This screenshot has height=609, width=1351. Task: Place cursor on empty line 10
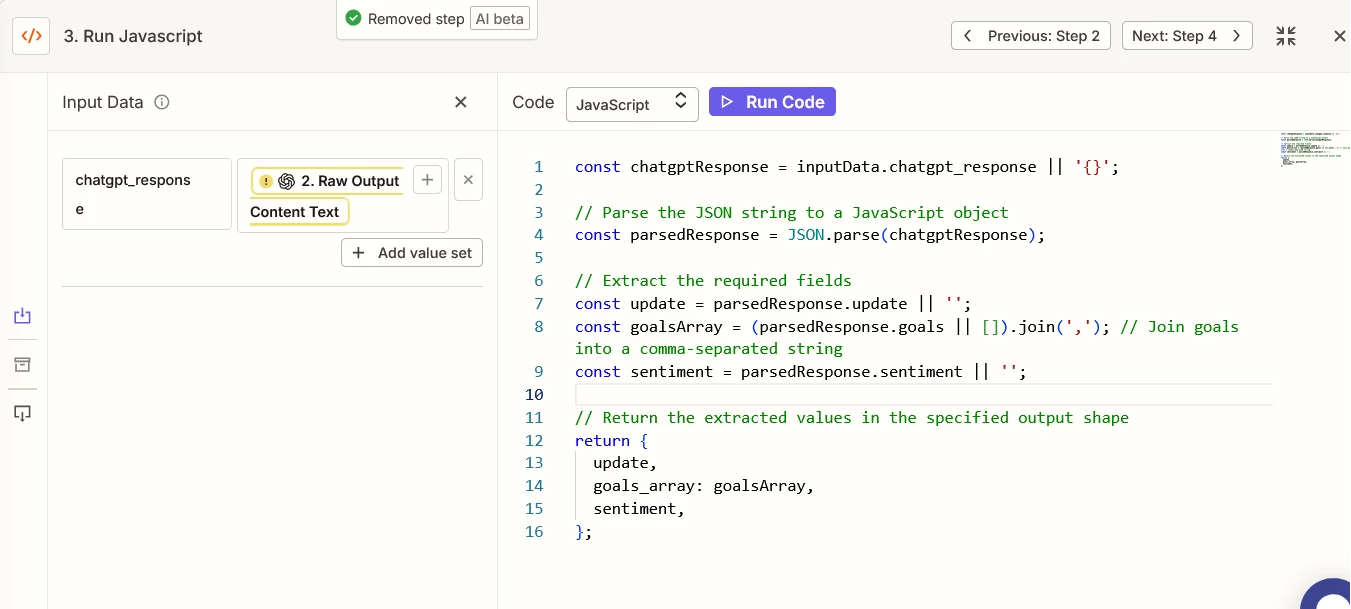pos(924,394)
